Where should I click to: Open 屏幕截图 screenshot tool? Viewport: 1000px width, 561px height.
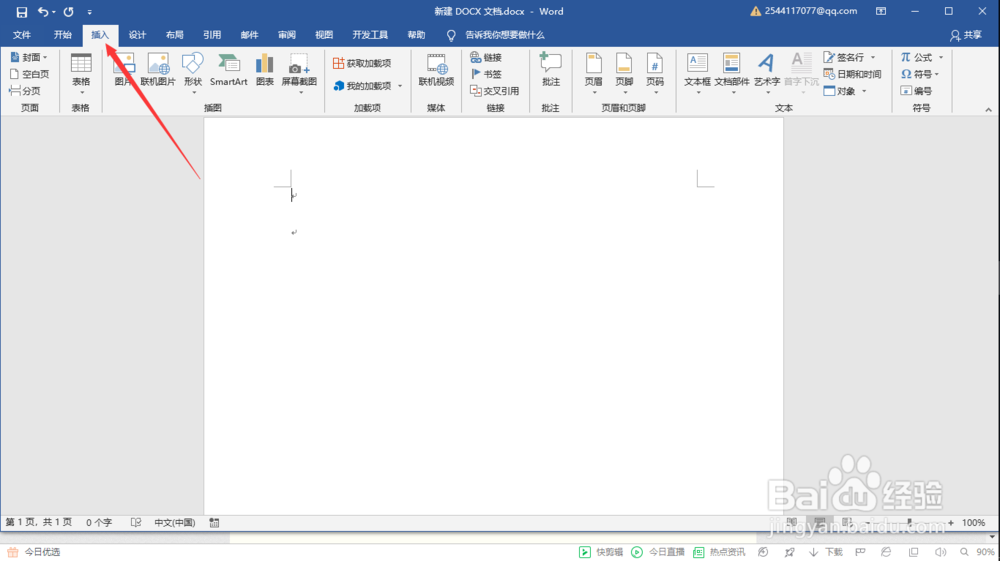click(x=299, y=74)
